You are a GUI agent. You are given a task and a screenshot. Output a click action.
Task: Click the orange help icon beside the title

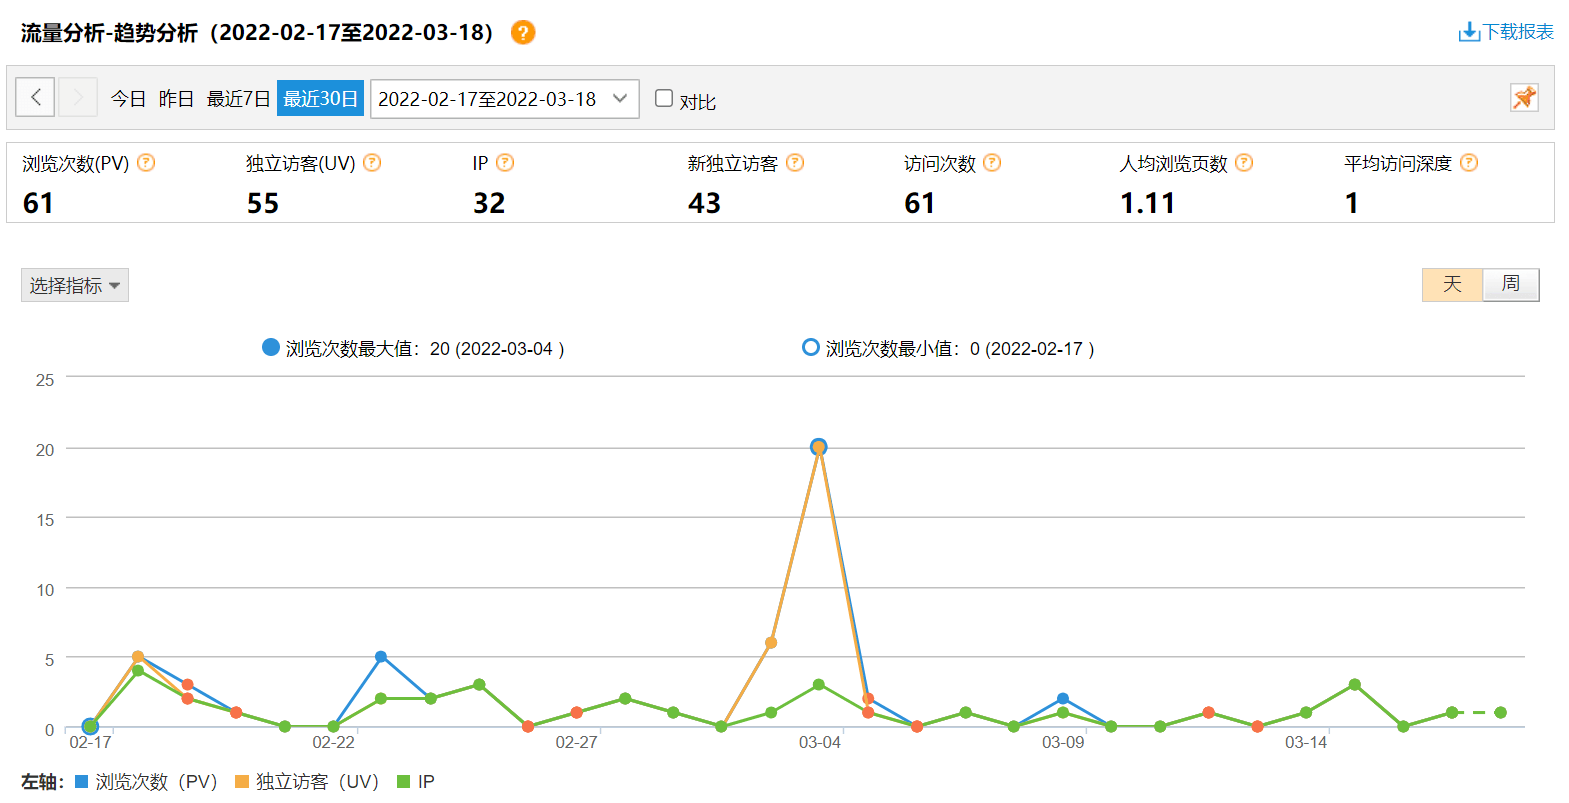523,33
